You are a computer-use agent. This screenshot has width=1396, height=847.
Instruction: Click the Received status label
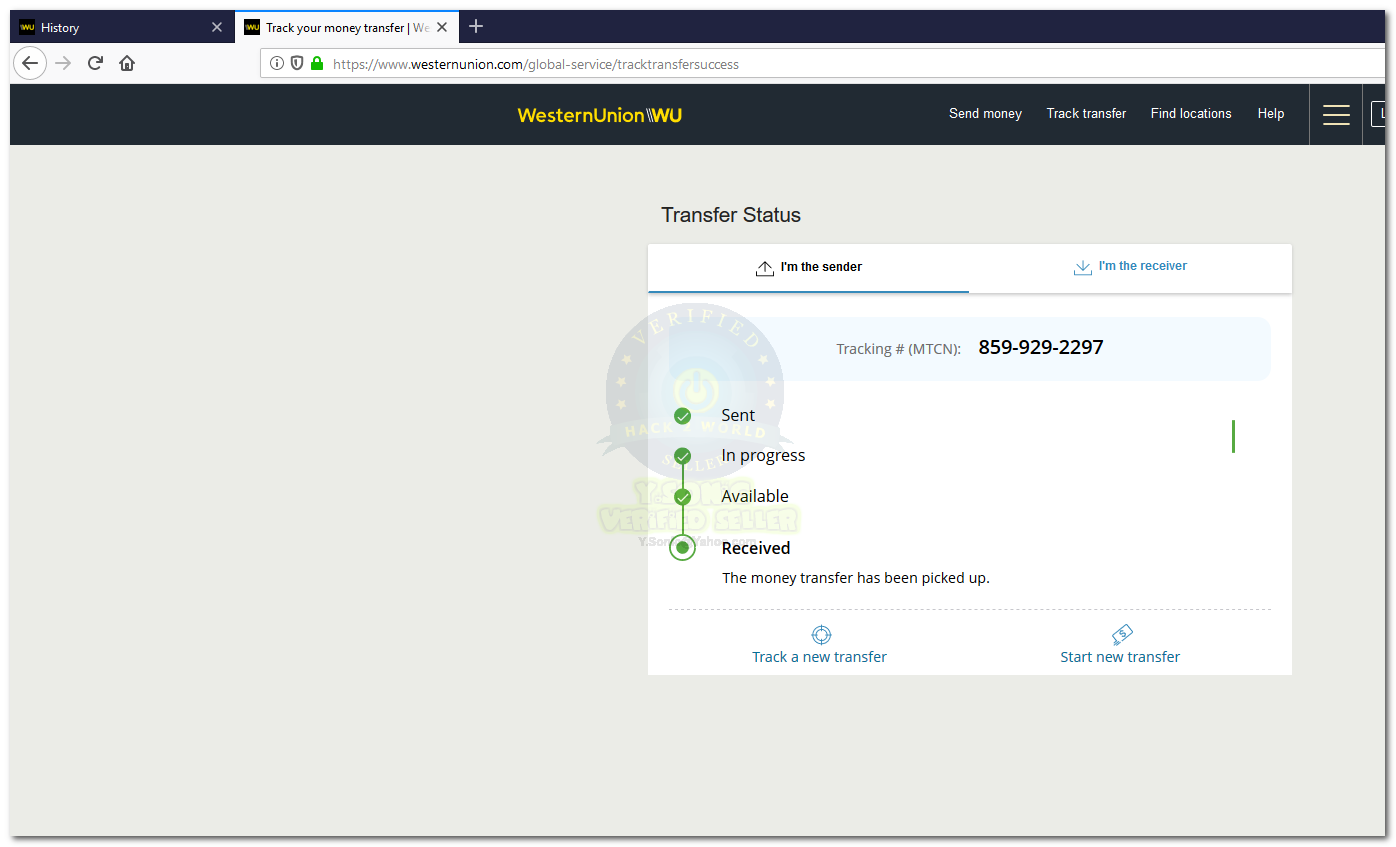click(x=756, y=548)
